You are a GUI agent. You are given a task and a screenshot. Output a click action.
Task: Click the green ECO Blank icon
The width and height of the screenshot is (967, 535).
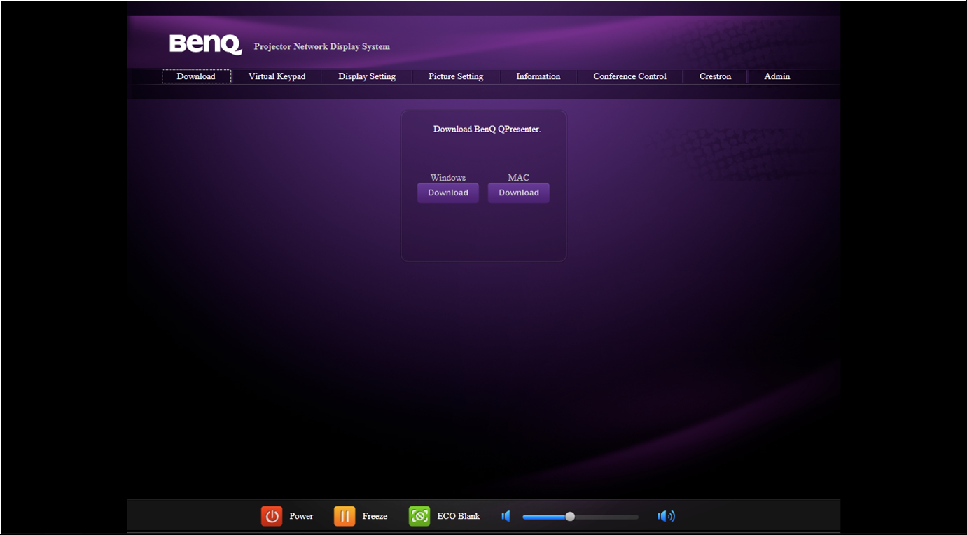(419, 516)
